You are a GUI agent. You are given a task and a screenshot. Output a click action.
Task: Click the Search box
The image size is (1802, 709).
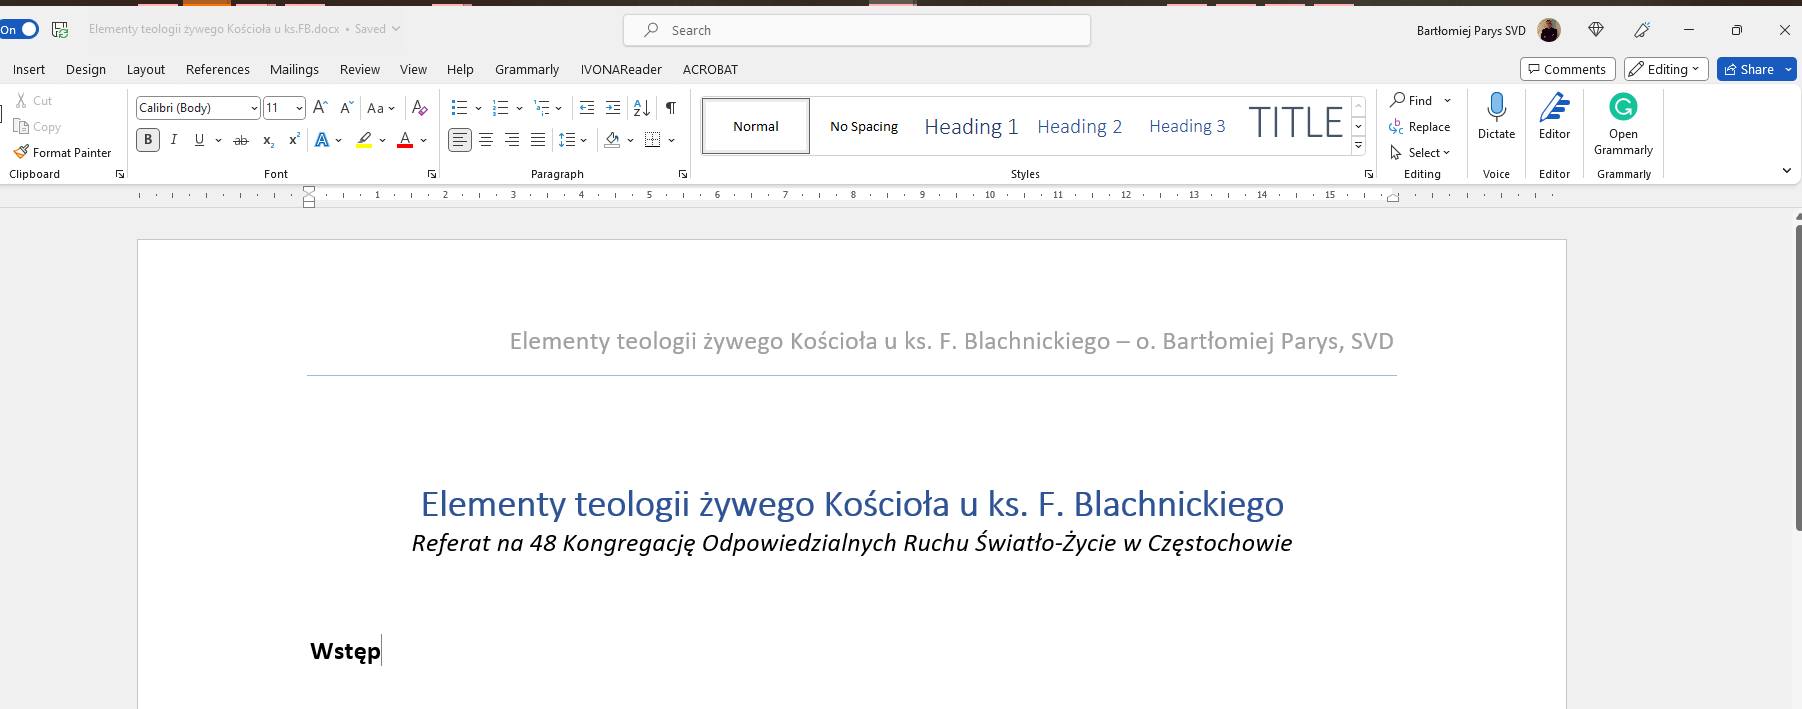(857, 30)
